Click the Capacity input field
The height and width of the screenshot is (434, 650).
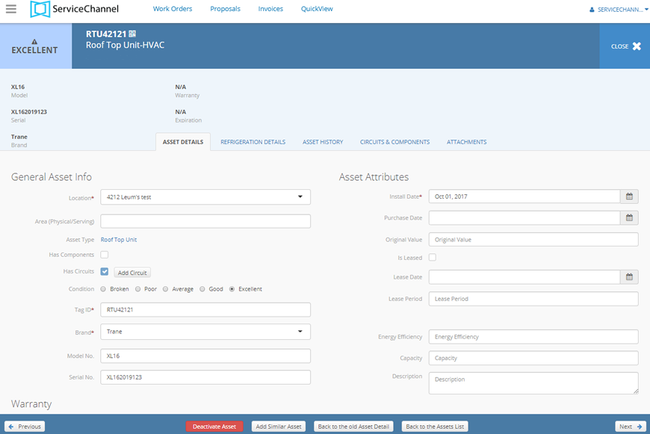point(534,358)
